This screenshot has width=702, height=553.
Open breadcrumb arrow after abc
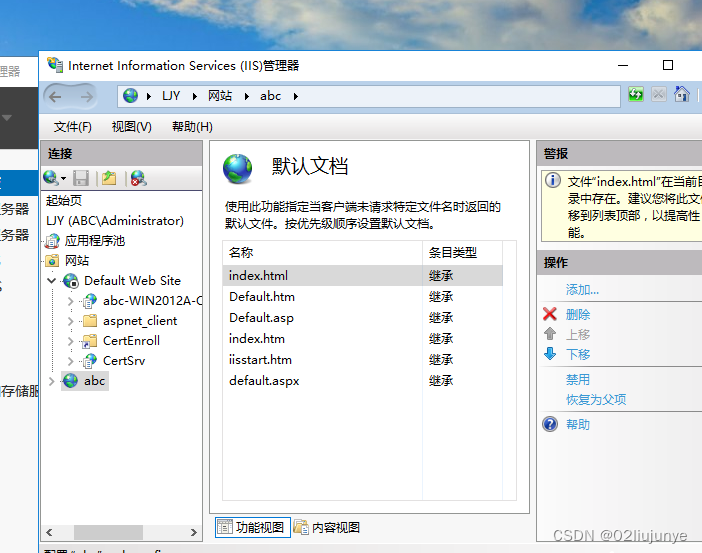pyautogui.click(x=296, y=96)
